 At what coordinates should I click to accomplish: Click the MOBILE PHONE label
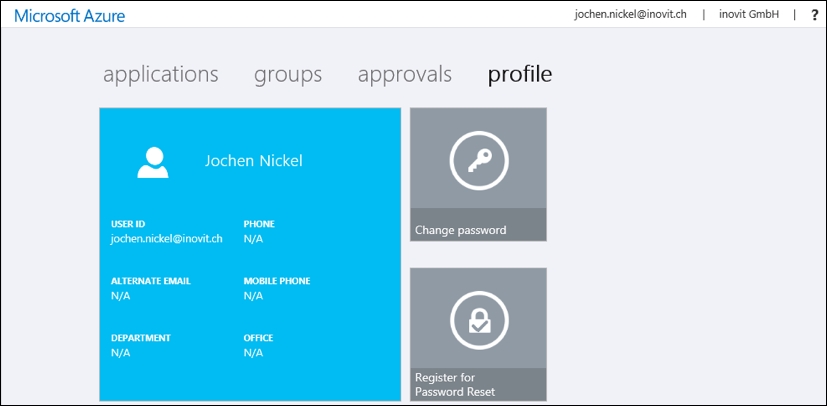pos(277,281)
